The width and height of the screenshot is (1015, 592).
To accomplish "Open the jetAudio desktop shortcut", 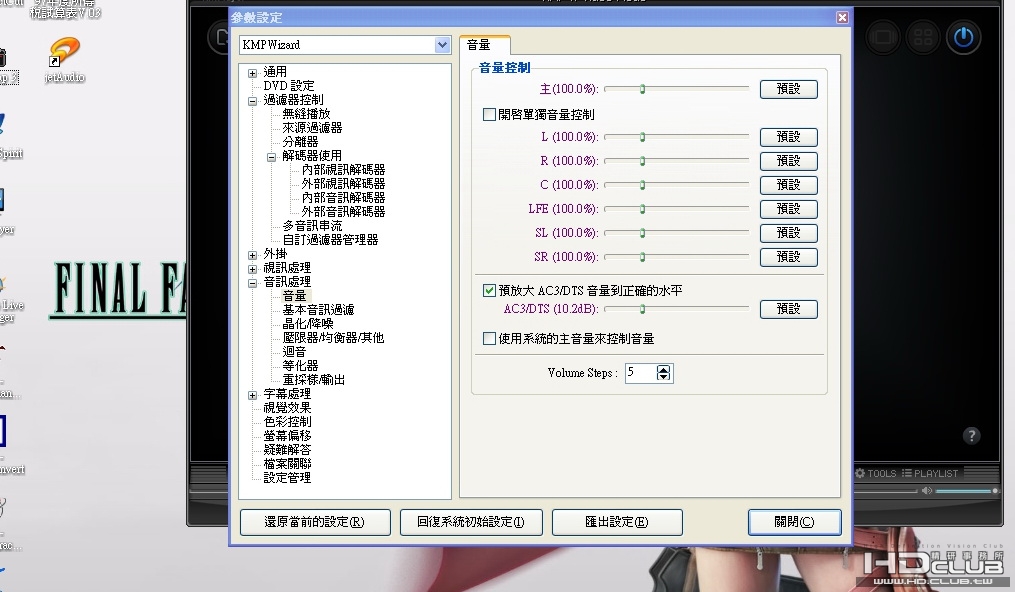I will [x=64, y=60].
